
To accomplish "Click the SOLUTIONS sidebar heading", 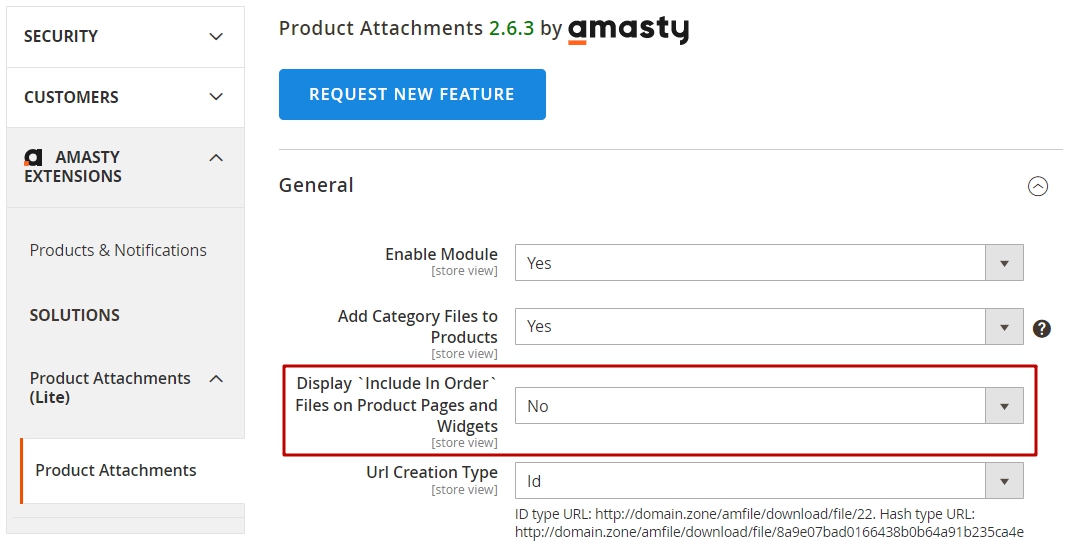I will [74, 315].
